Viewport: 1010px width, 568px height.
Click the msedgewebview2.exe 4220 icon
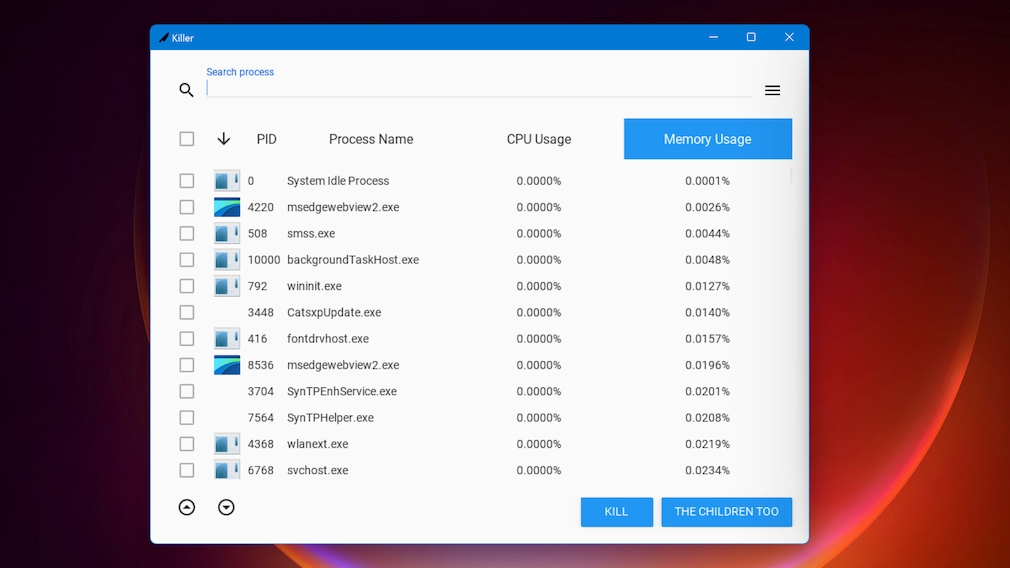(227, 207)
